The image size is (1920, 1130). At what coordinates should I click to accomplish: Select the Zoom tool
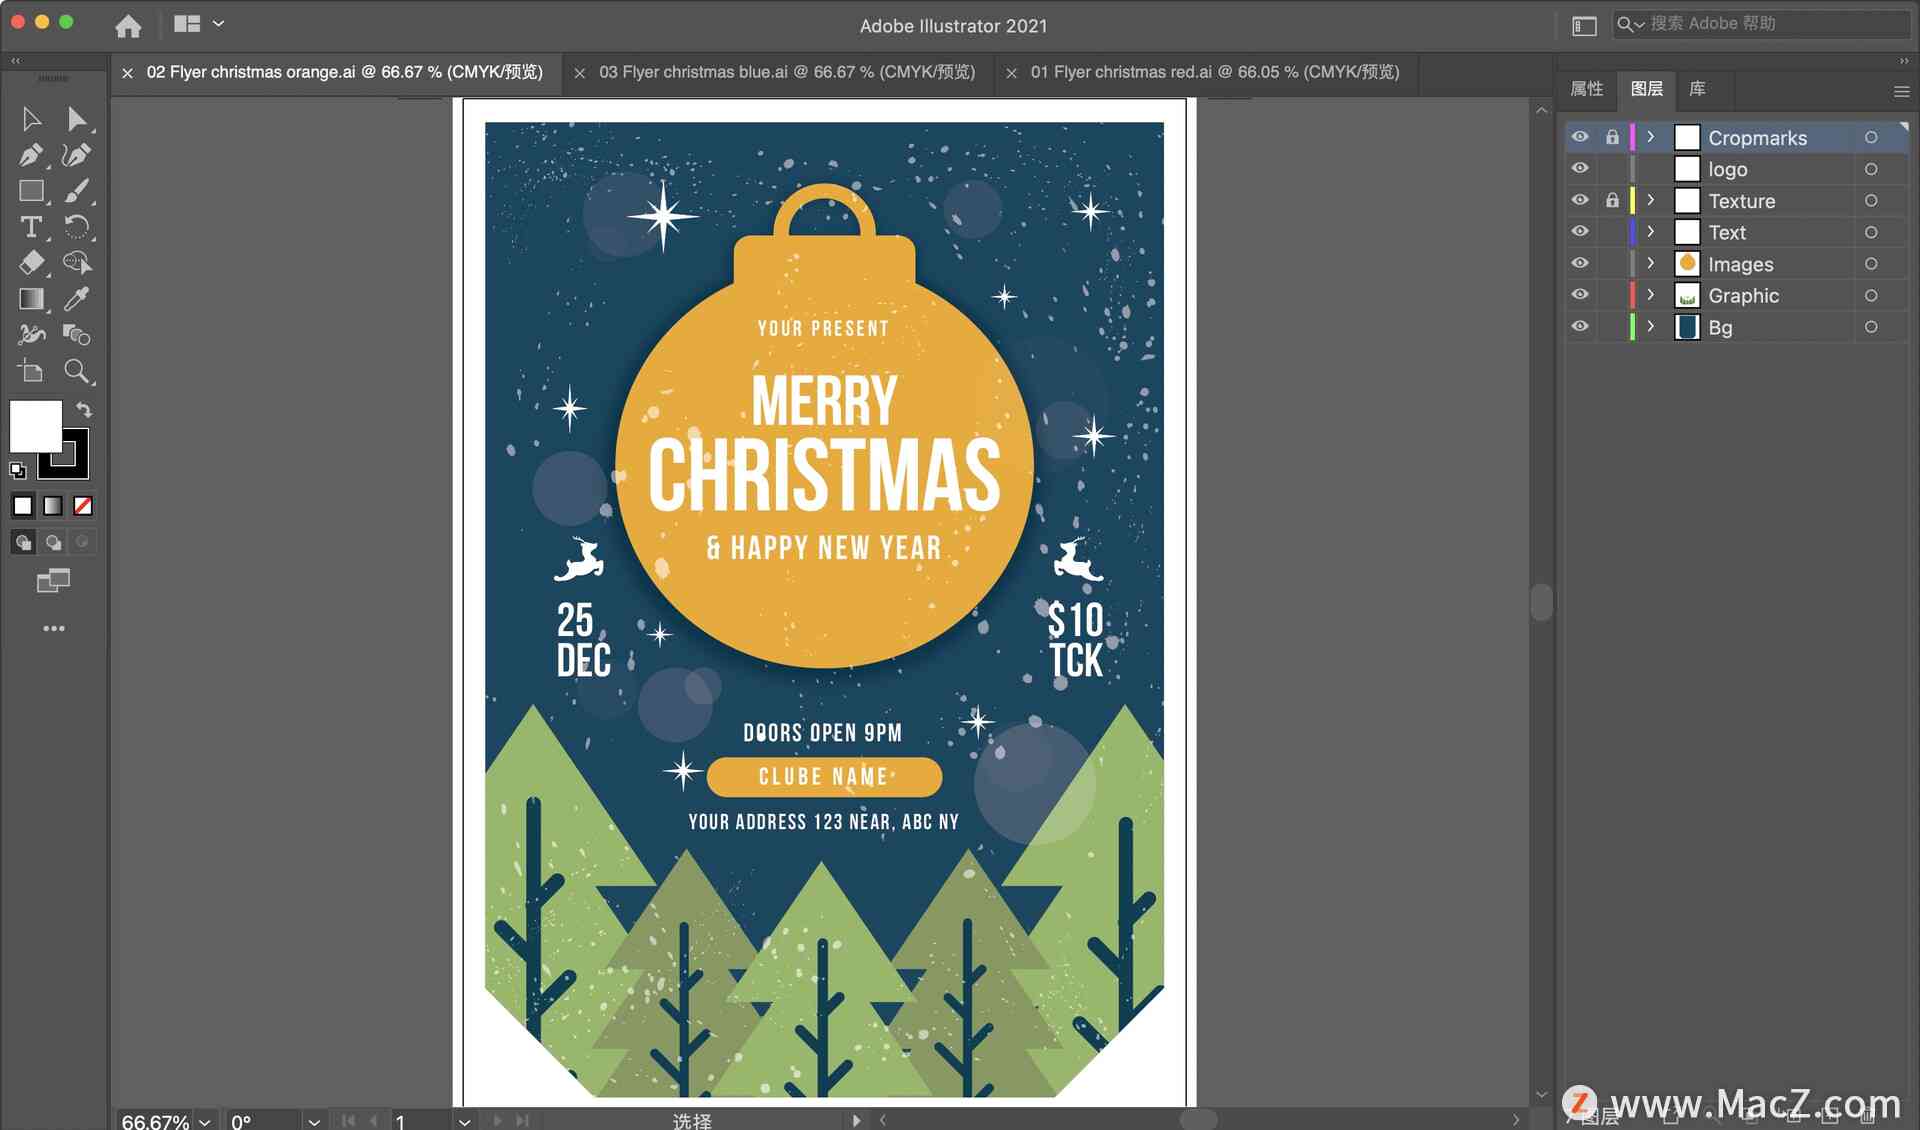[x=77, y=370]
